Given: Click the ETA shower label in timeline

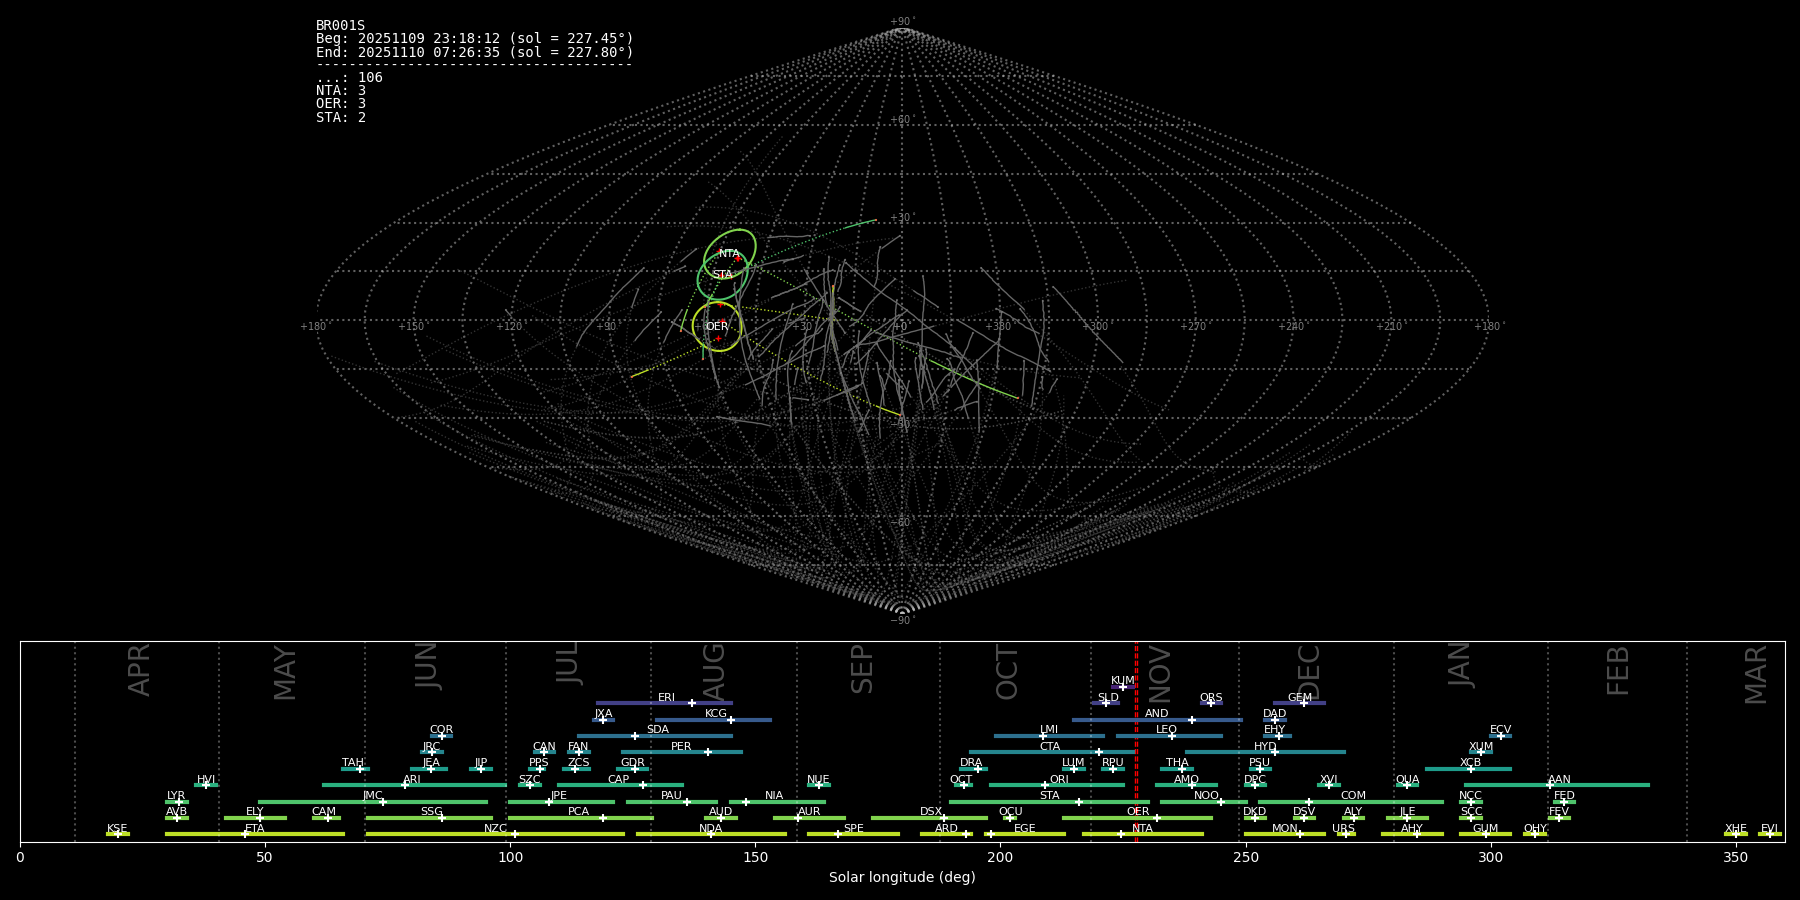Looking at the screenshot, I should click(x=255, y=829).
